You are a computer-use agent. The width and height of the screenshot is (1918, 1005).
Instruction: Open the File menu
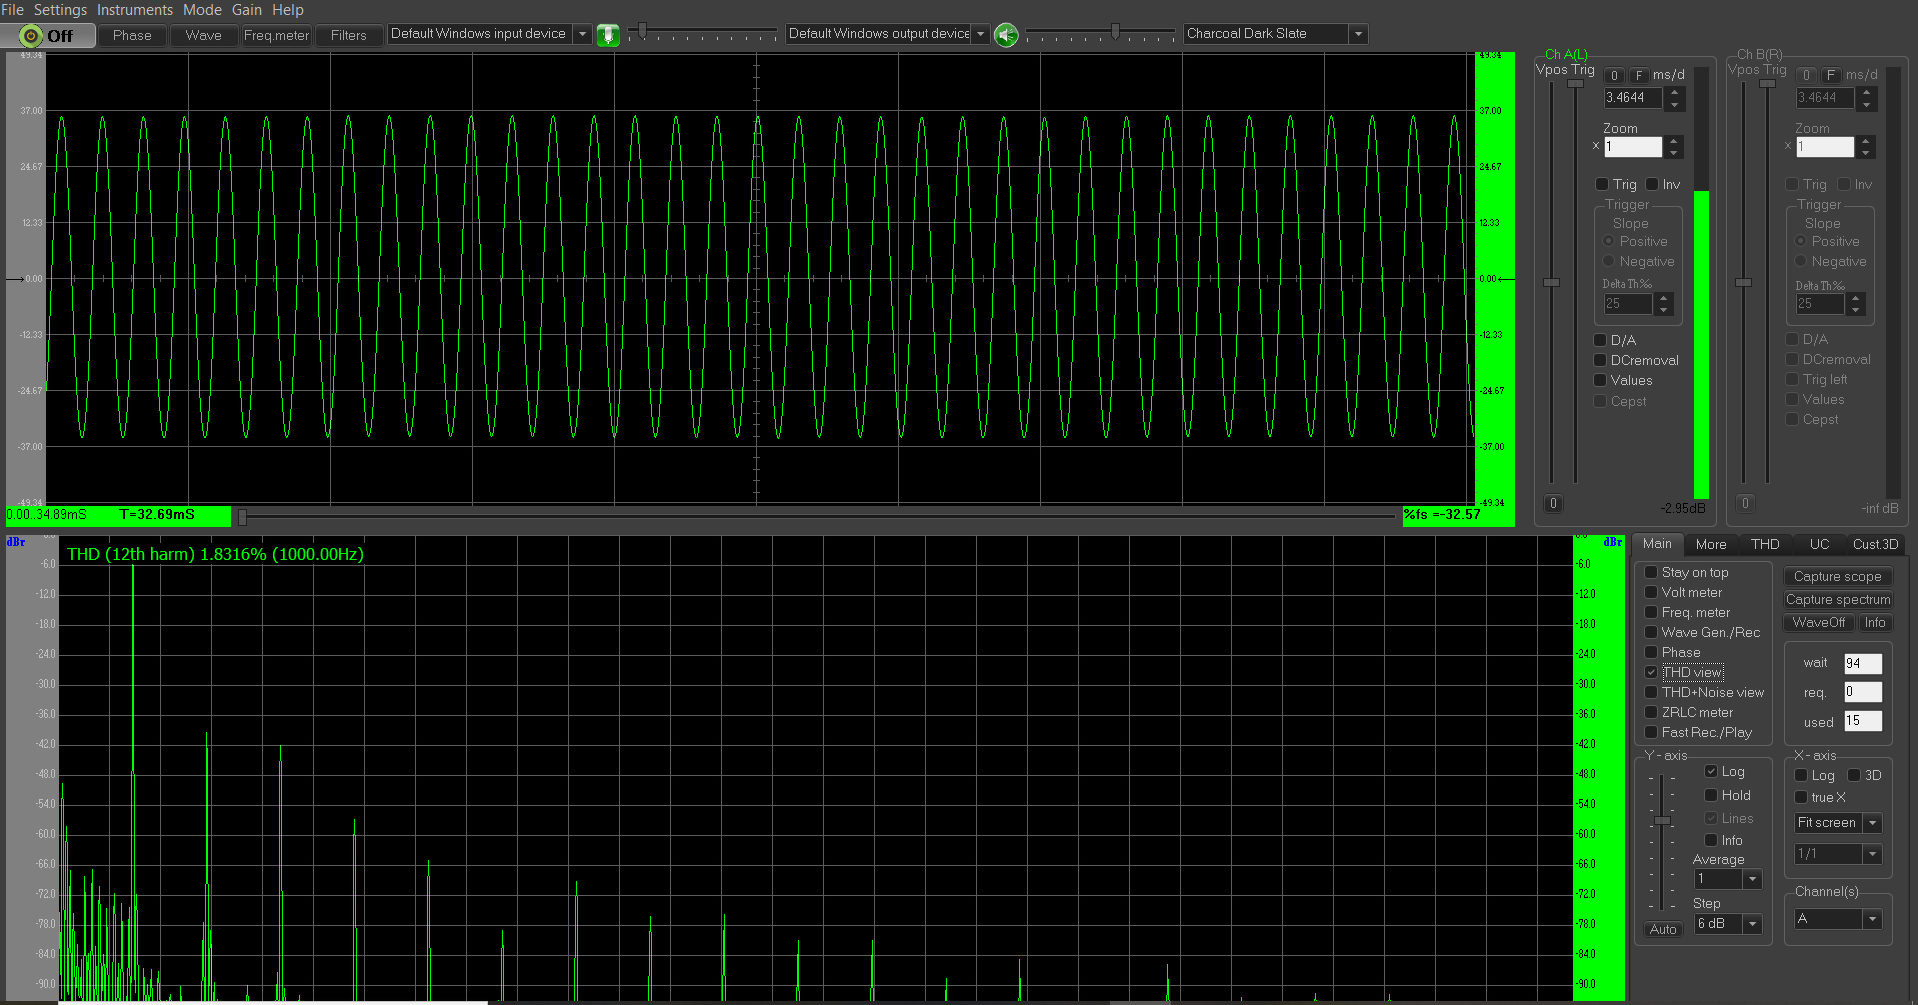(13, 10)
